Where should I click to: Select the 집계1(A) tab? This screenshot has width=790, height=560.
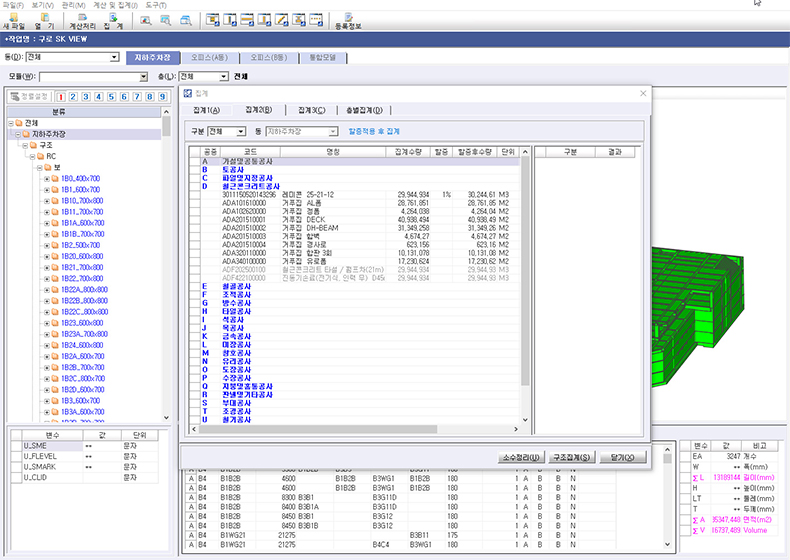pyautogui.click(x=207, y=110)
